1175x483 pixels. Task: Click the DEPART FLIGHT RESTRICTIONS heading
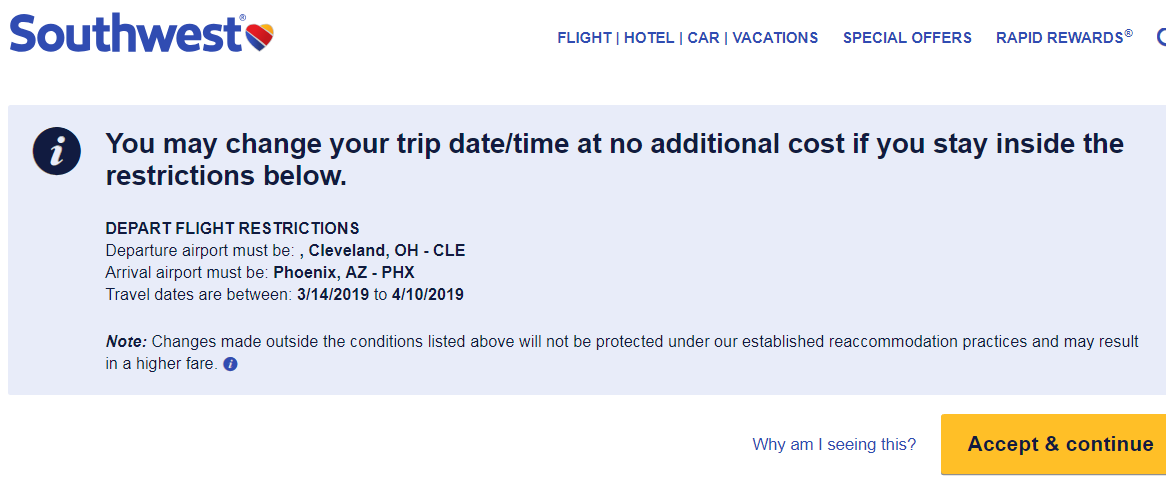click(x=232, y=228)
